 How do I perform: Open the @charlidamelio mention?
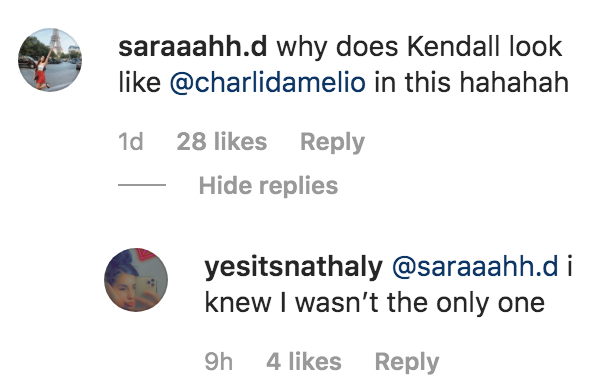point(268,82)
